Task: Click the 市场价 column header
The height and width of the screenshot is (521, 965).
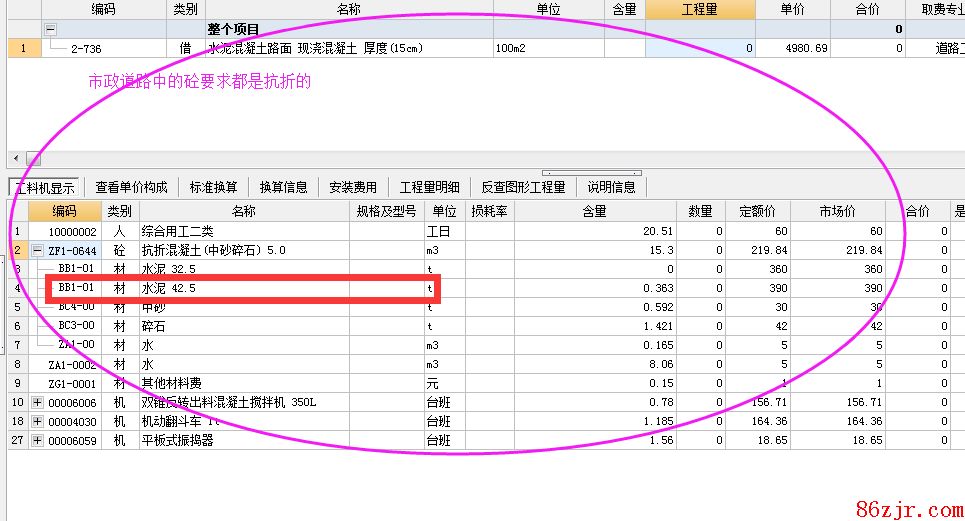Action: pos(837,211)
